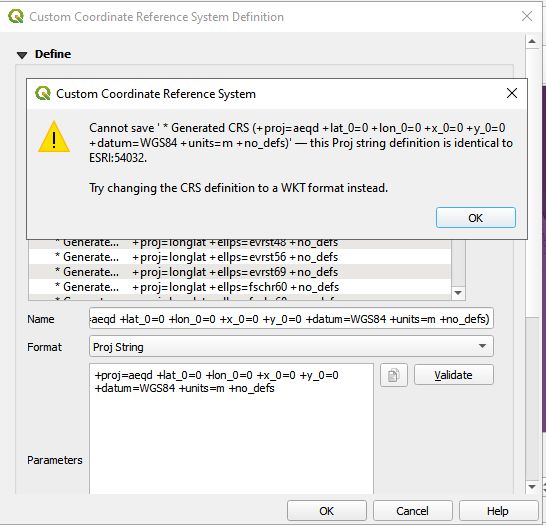Click OK in the warning message box
The image size is (546, 526).
coord(476,218)
